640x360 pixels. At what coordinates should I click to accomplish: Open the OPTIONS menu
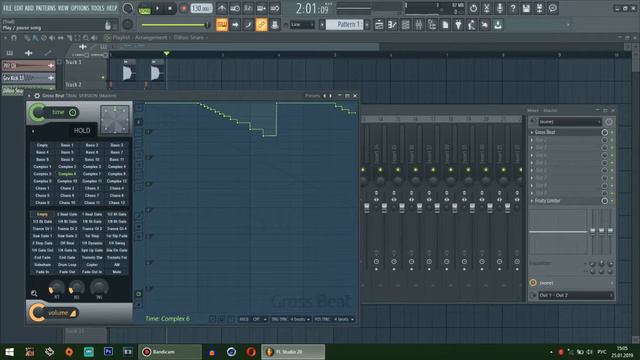tap(80, 8)
